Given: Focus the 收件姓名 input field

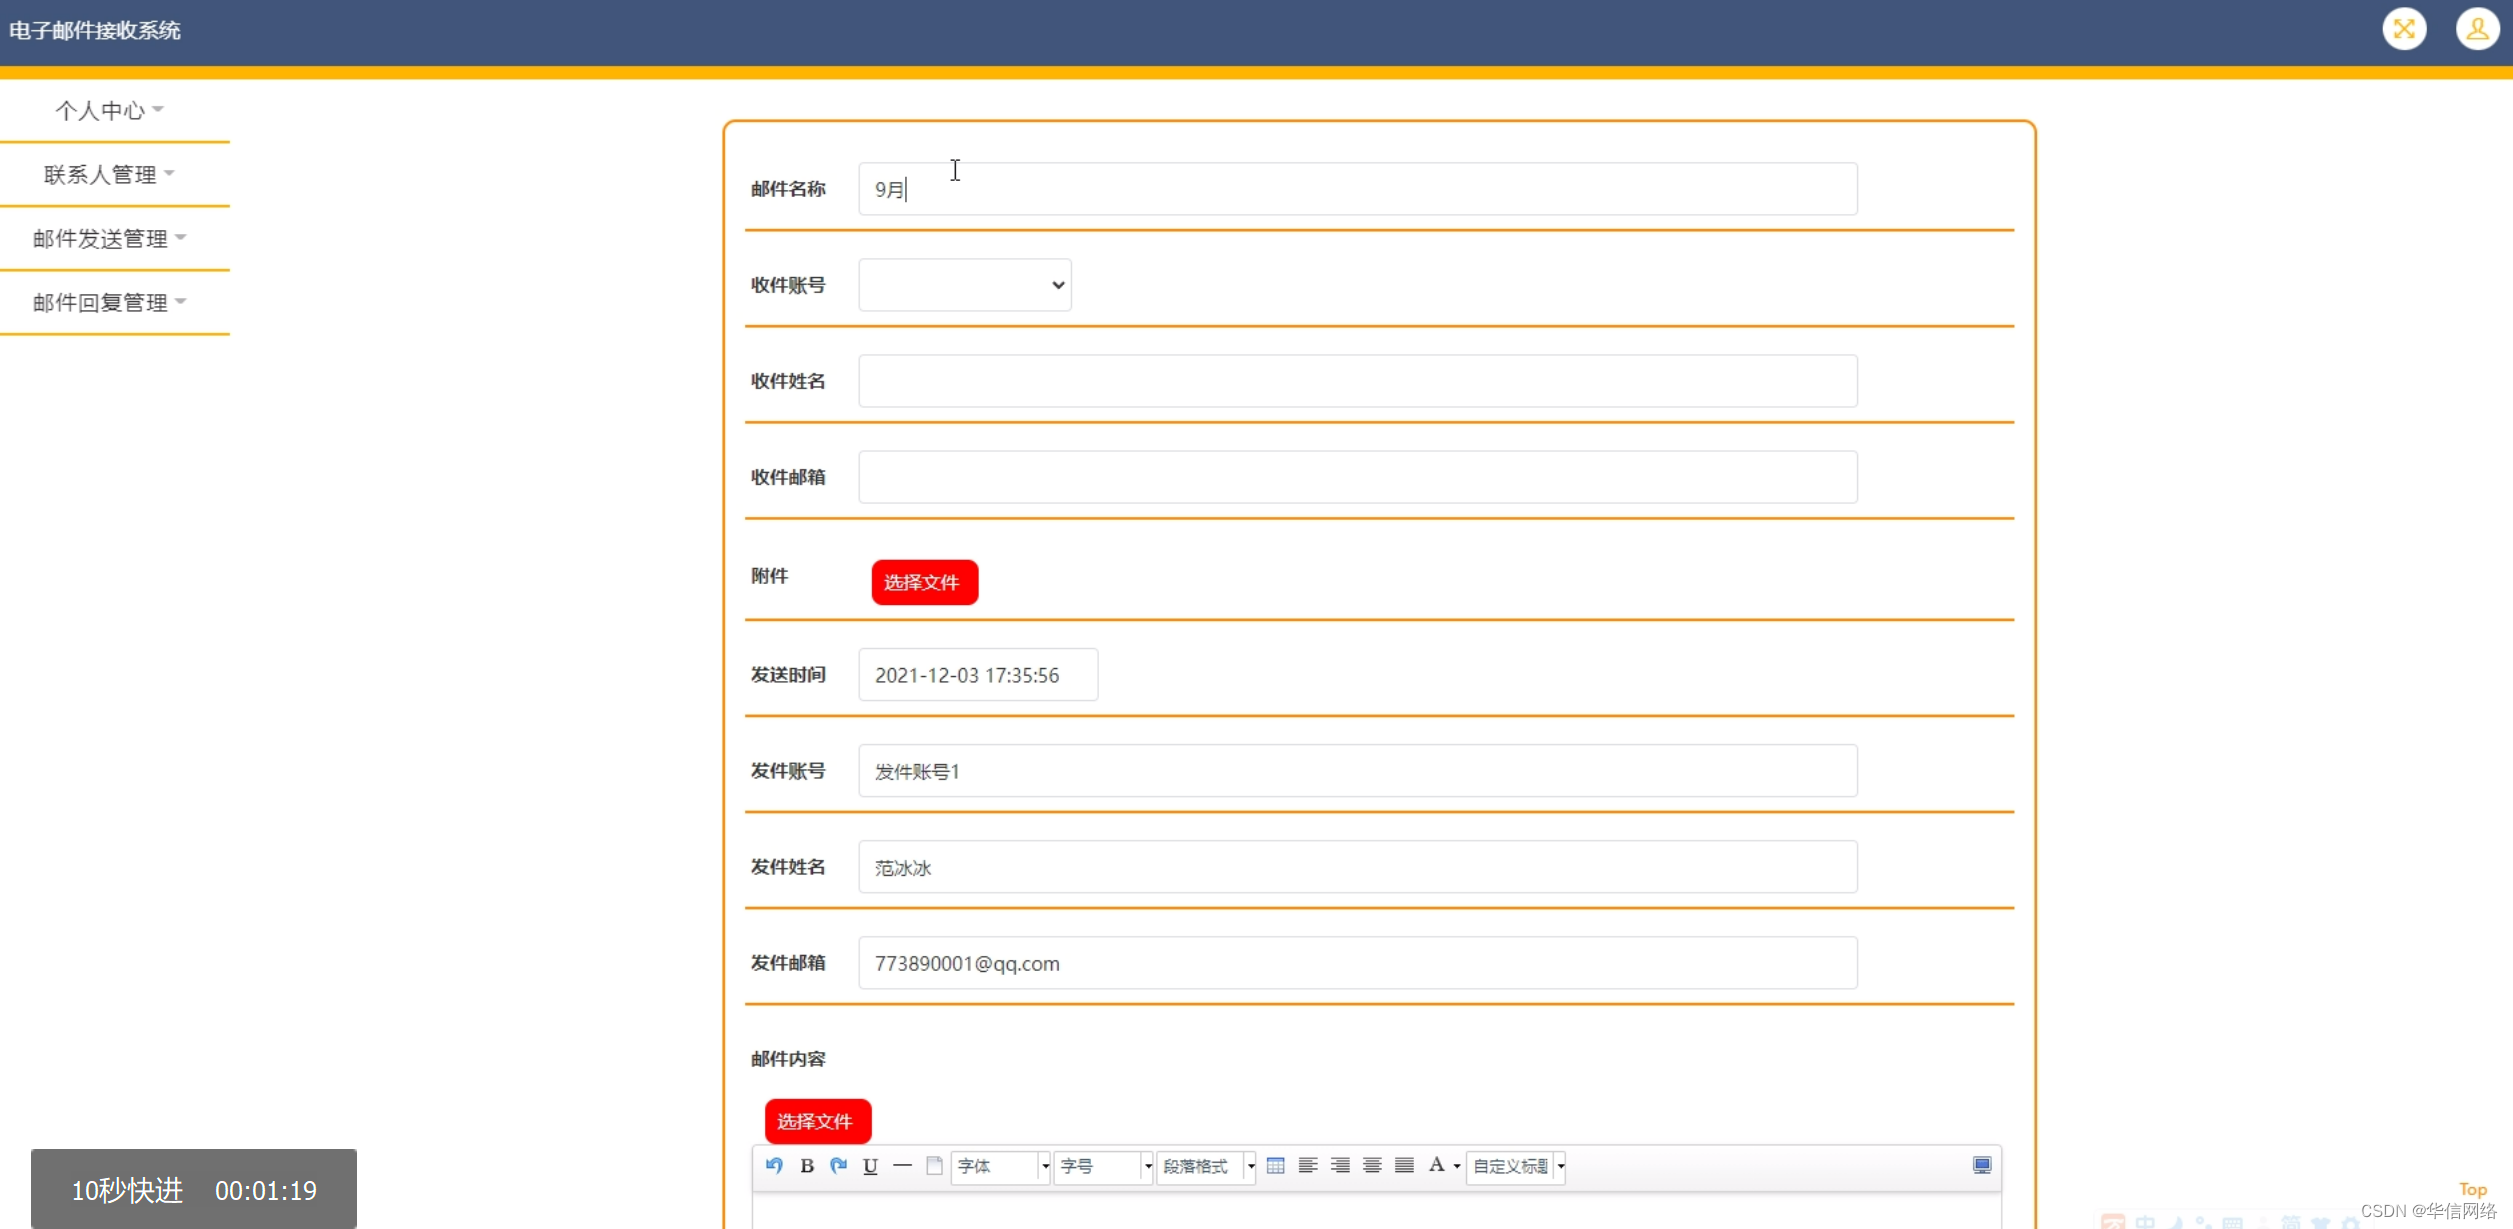Looking at the screenshot, I should click(1357, 381).
